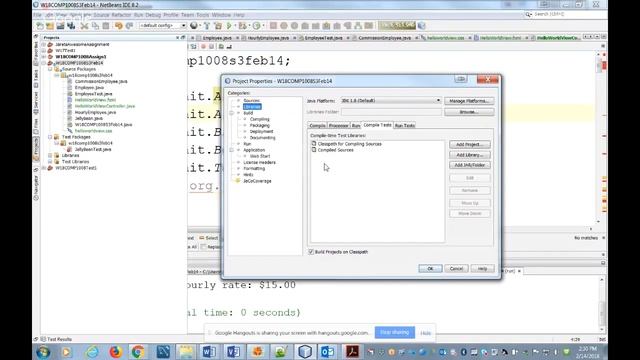Click the Undo arrow toolbar icon
Viewport: 640px width, 360px height.
[x=119, y=26]
